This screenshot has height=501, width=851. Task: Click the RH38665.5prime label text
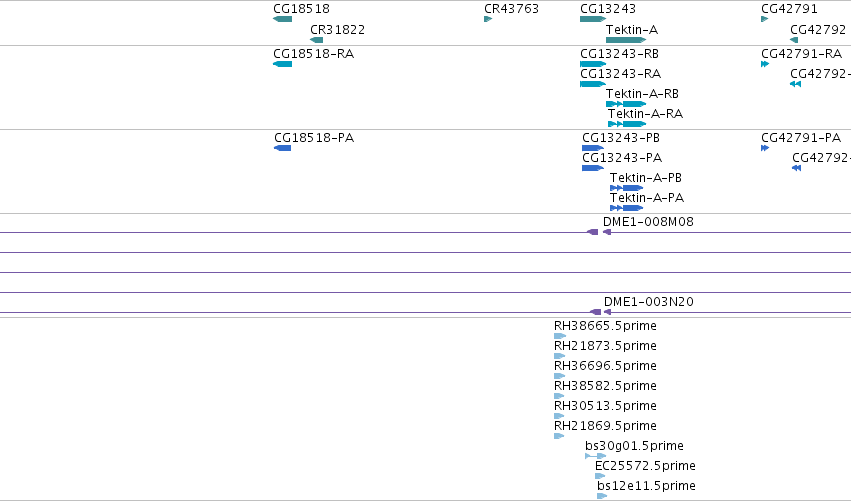point(605,326)
